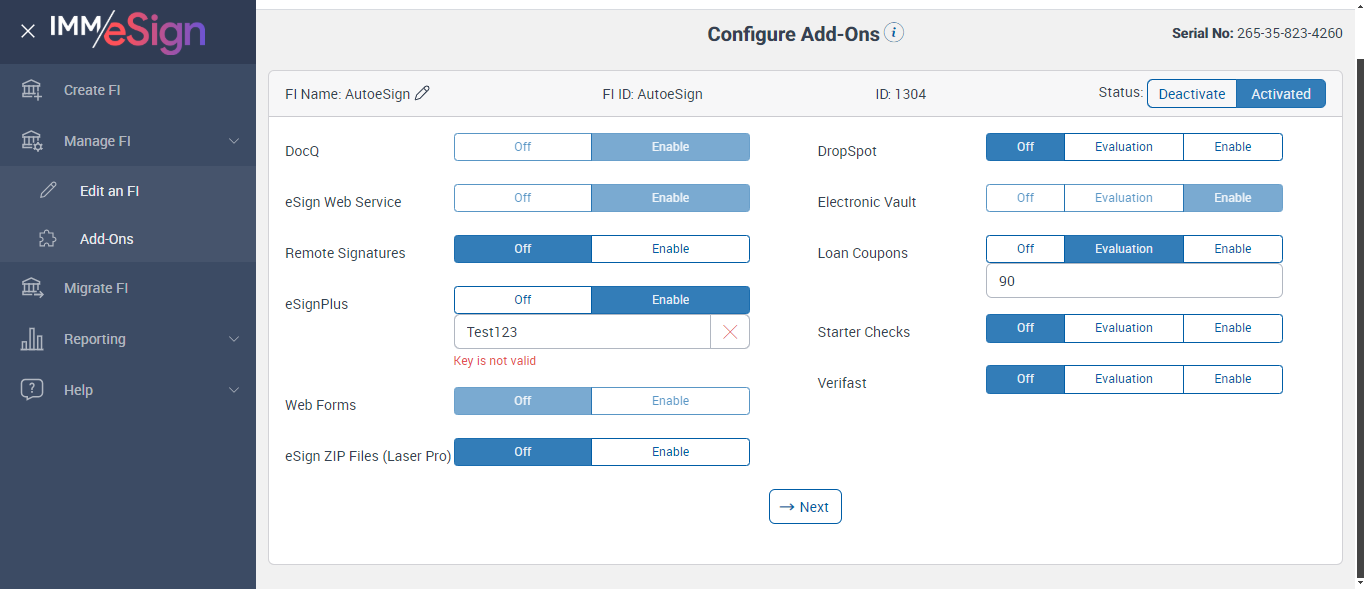
Task: Close the sidebar with the X icon
Action: [x=28, y=31]
